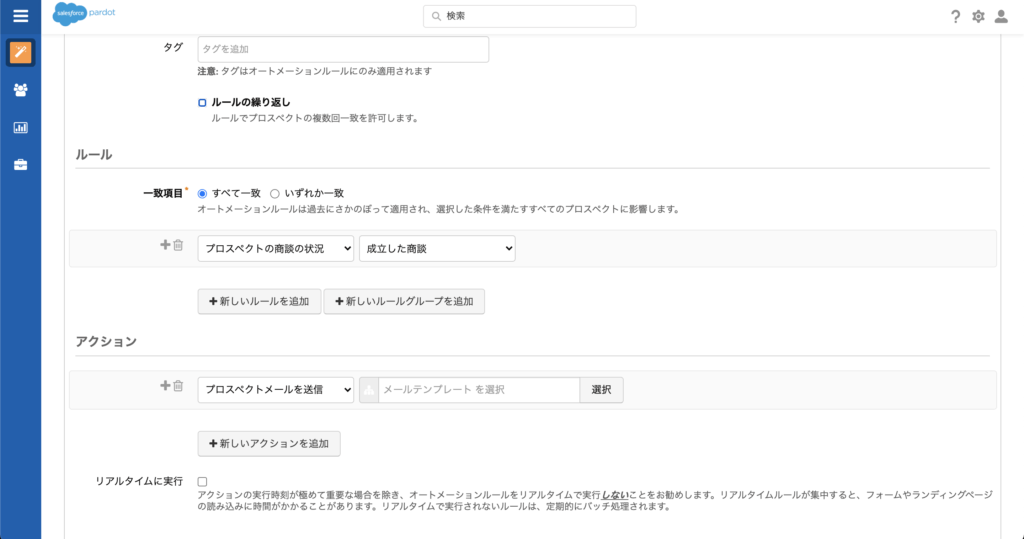This screenshot has width=1024, height=539.
Task: Click the Salesforce Pardot logo
Action: pos(84,14)
